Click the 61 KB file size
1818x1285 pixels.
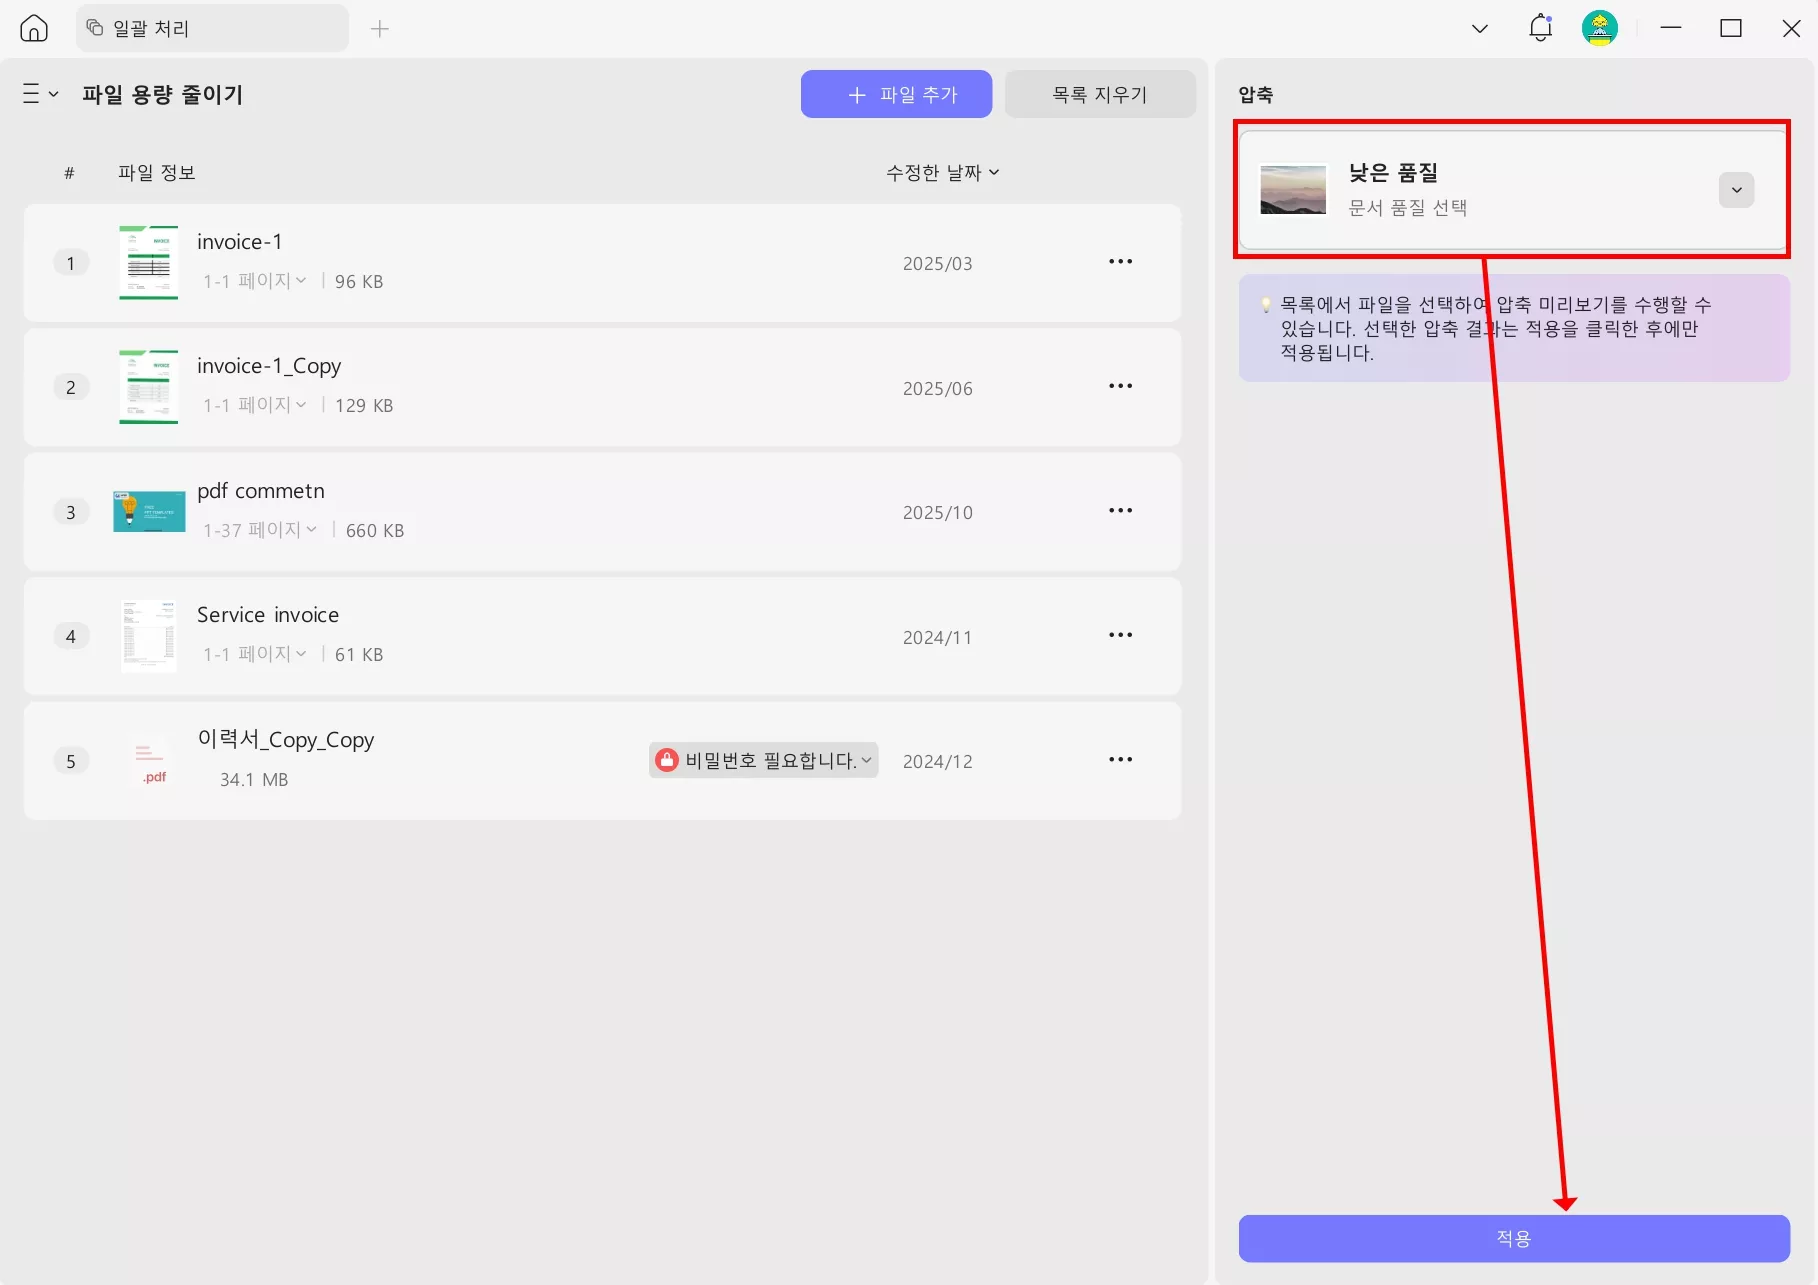(359, 655)
